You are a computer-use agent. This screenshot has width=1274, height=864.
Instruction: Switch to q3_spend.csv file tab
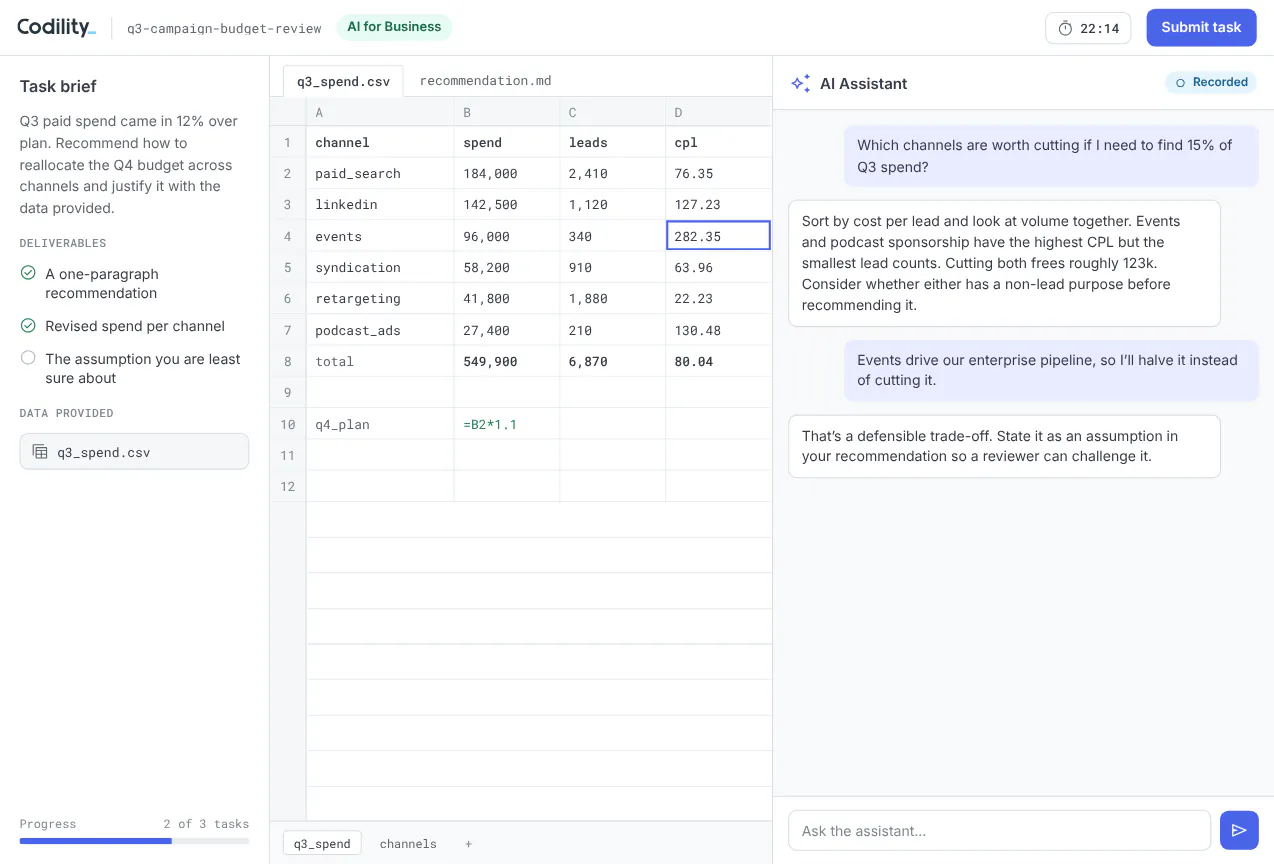point(343,81)
